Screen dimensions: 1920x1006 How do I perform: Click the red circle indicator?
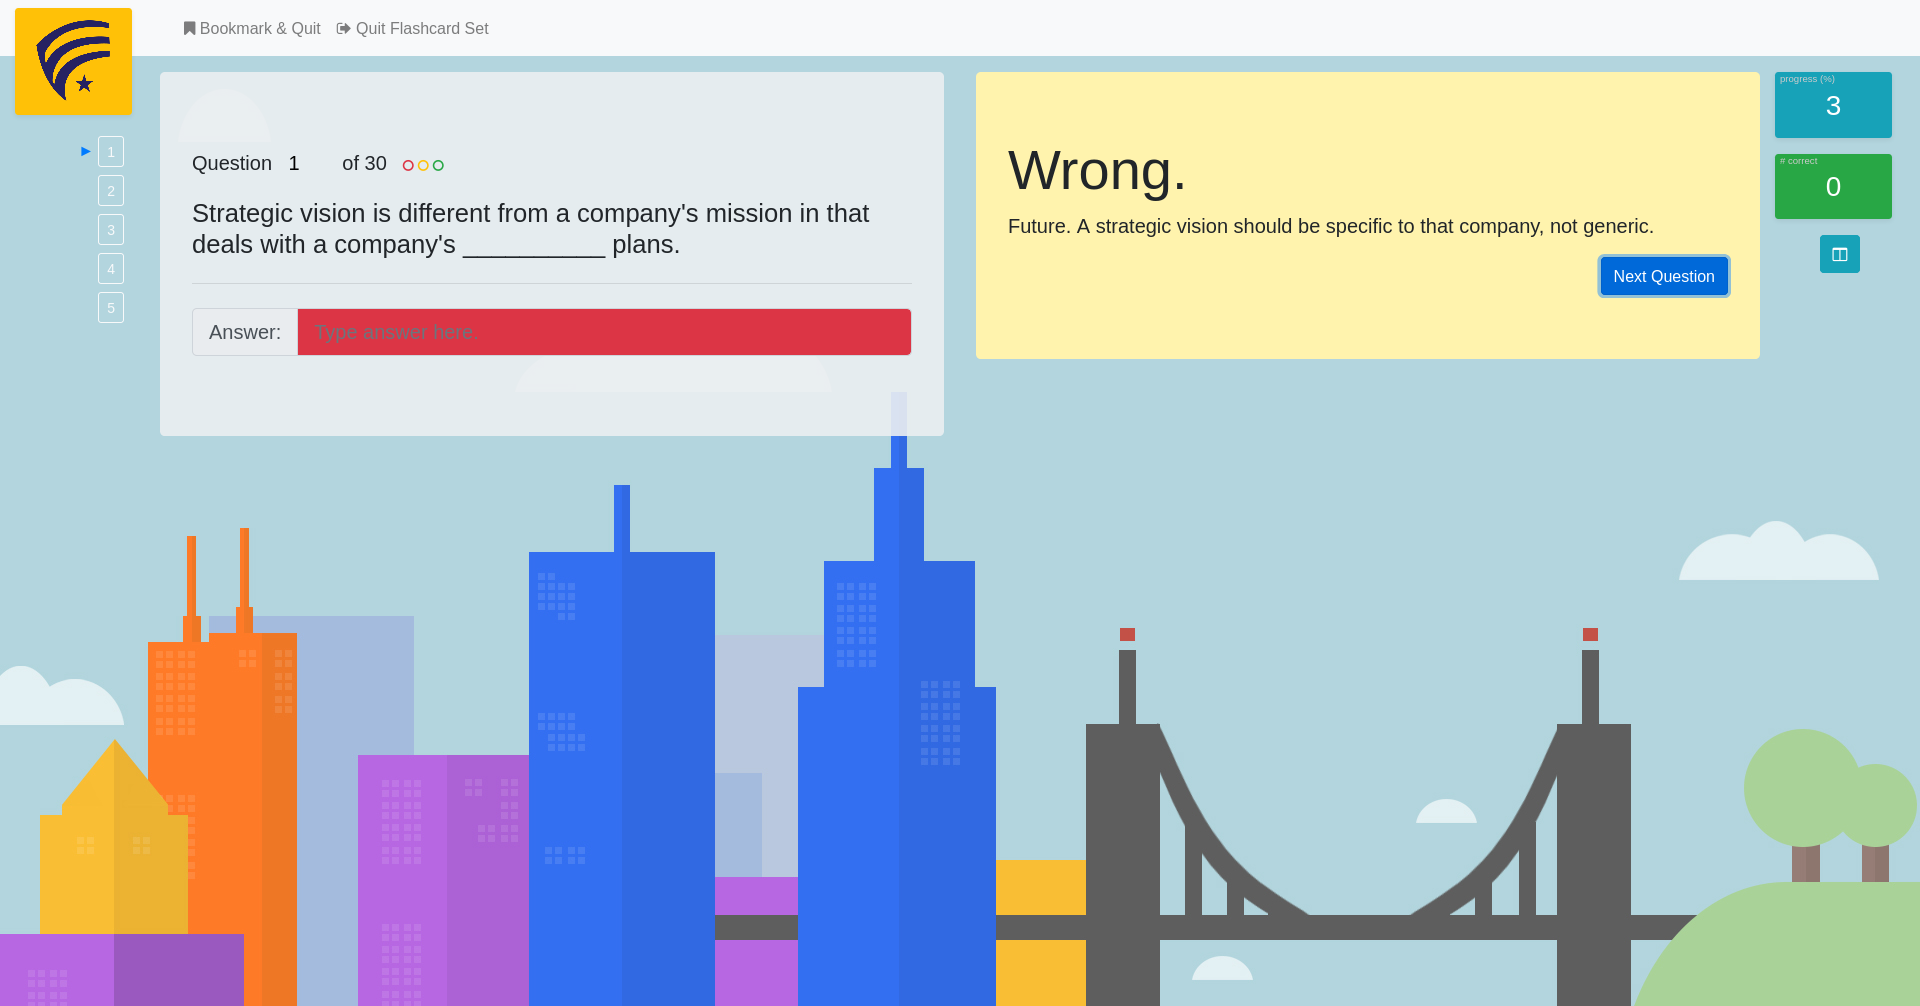408,166
